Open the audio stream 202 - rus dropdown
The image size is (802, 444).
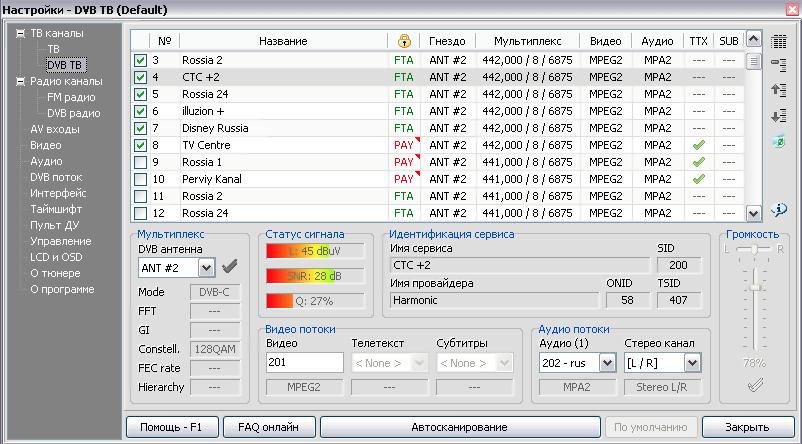608,363
